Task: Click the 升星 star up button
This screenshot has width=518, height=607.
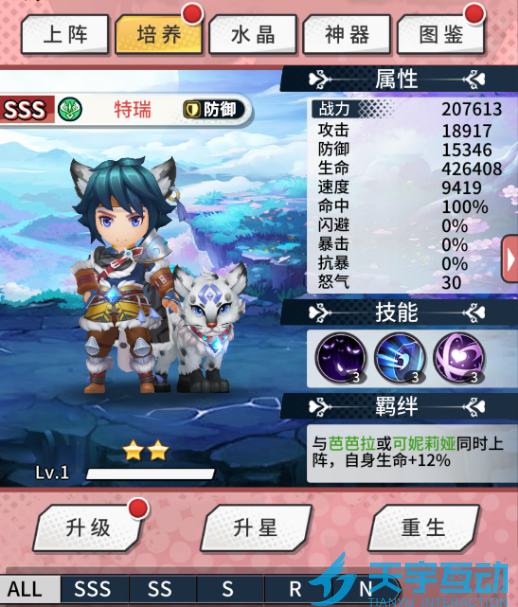Action: 256,528
